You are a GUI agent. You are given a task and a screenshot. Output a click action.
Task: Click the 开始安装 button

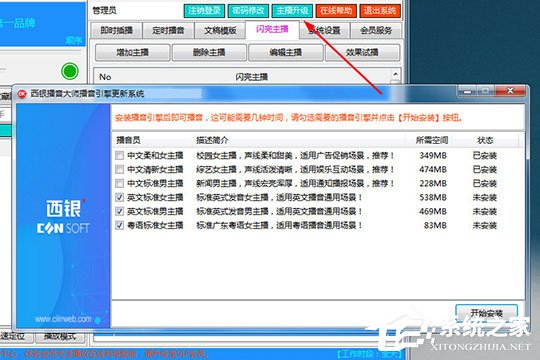click(x=486, y=313)
